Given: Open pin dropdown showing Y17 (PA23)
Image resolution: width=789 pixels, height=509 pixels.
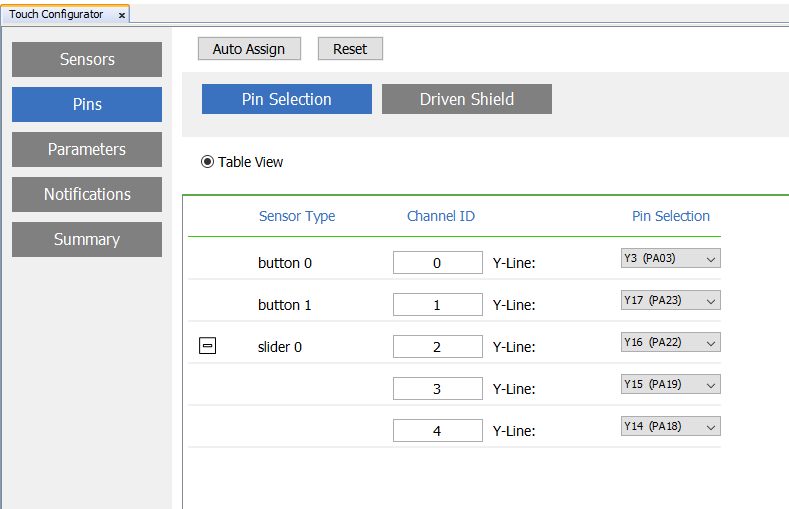Looking at the screenshot, I should [x=670, y=301].
